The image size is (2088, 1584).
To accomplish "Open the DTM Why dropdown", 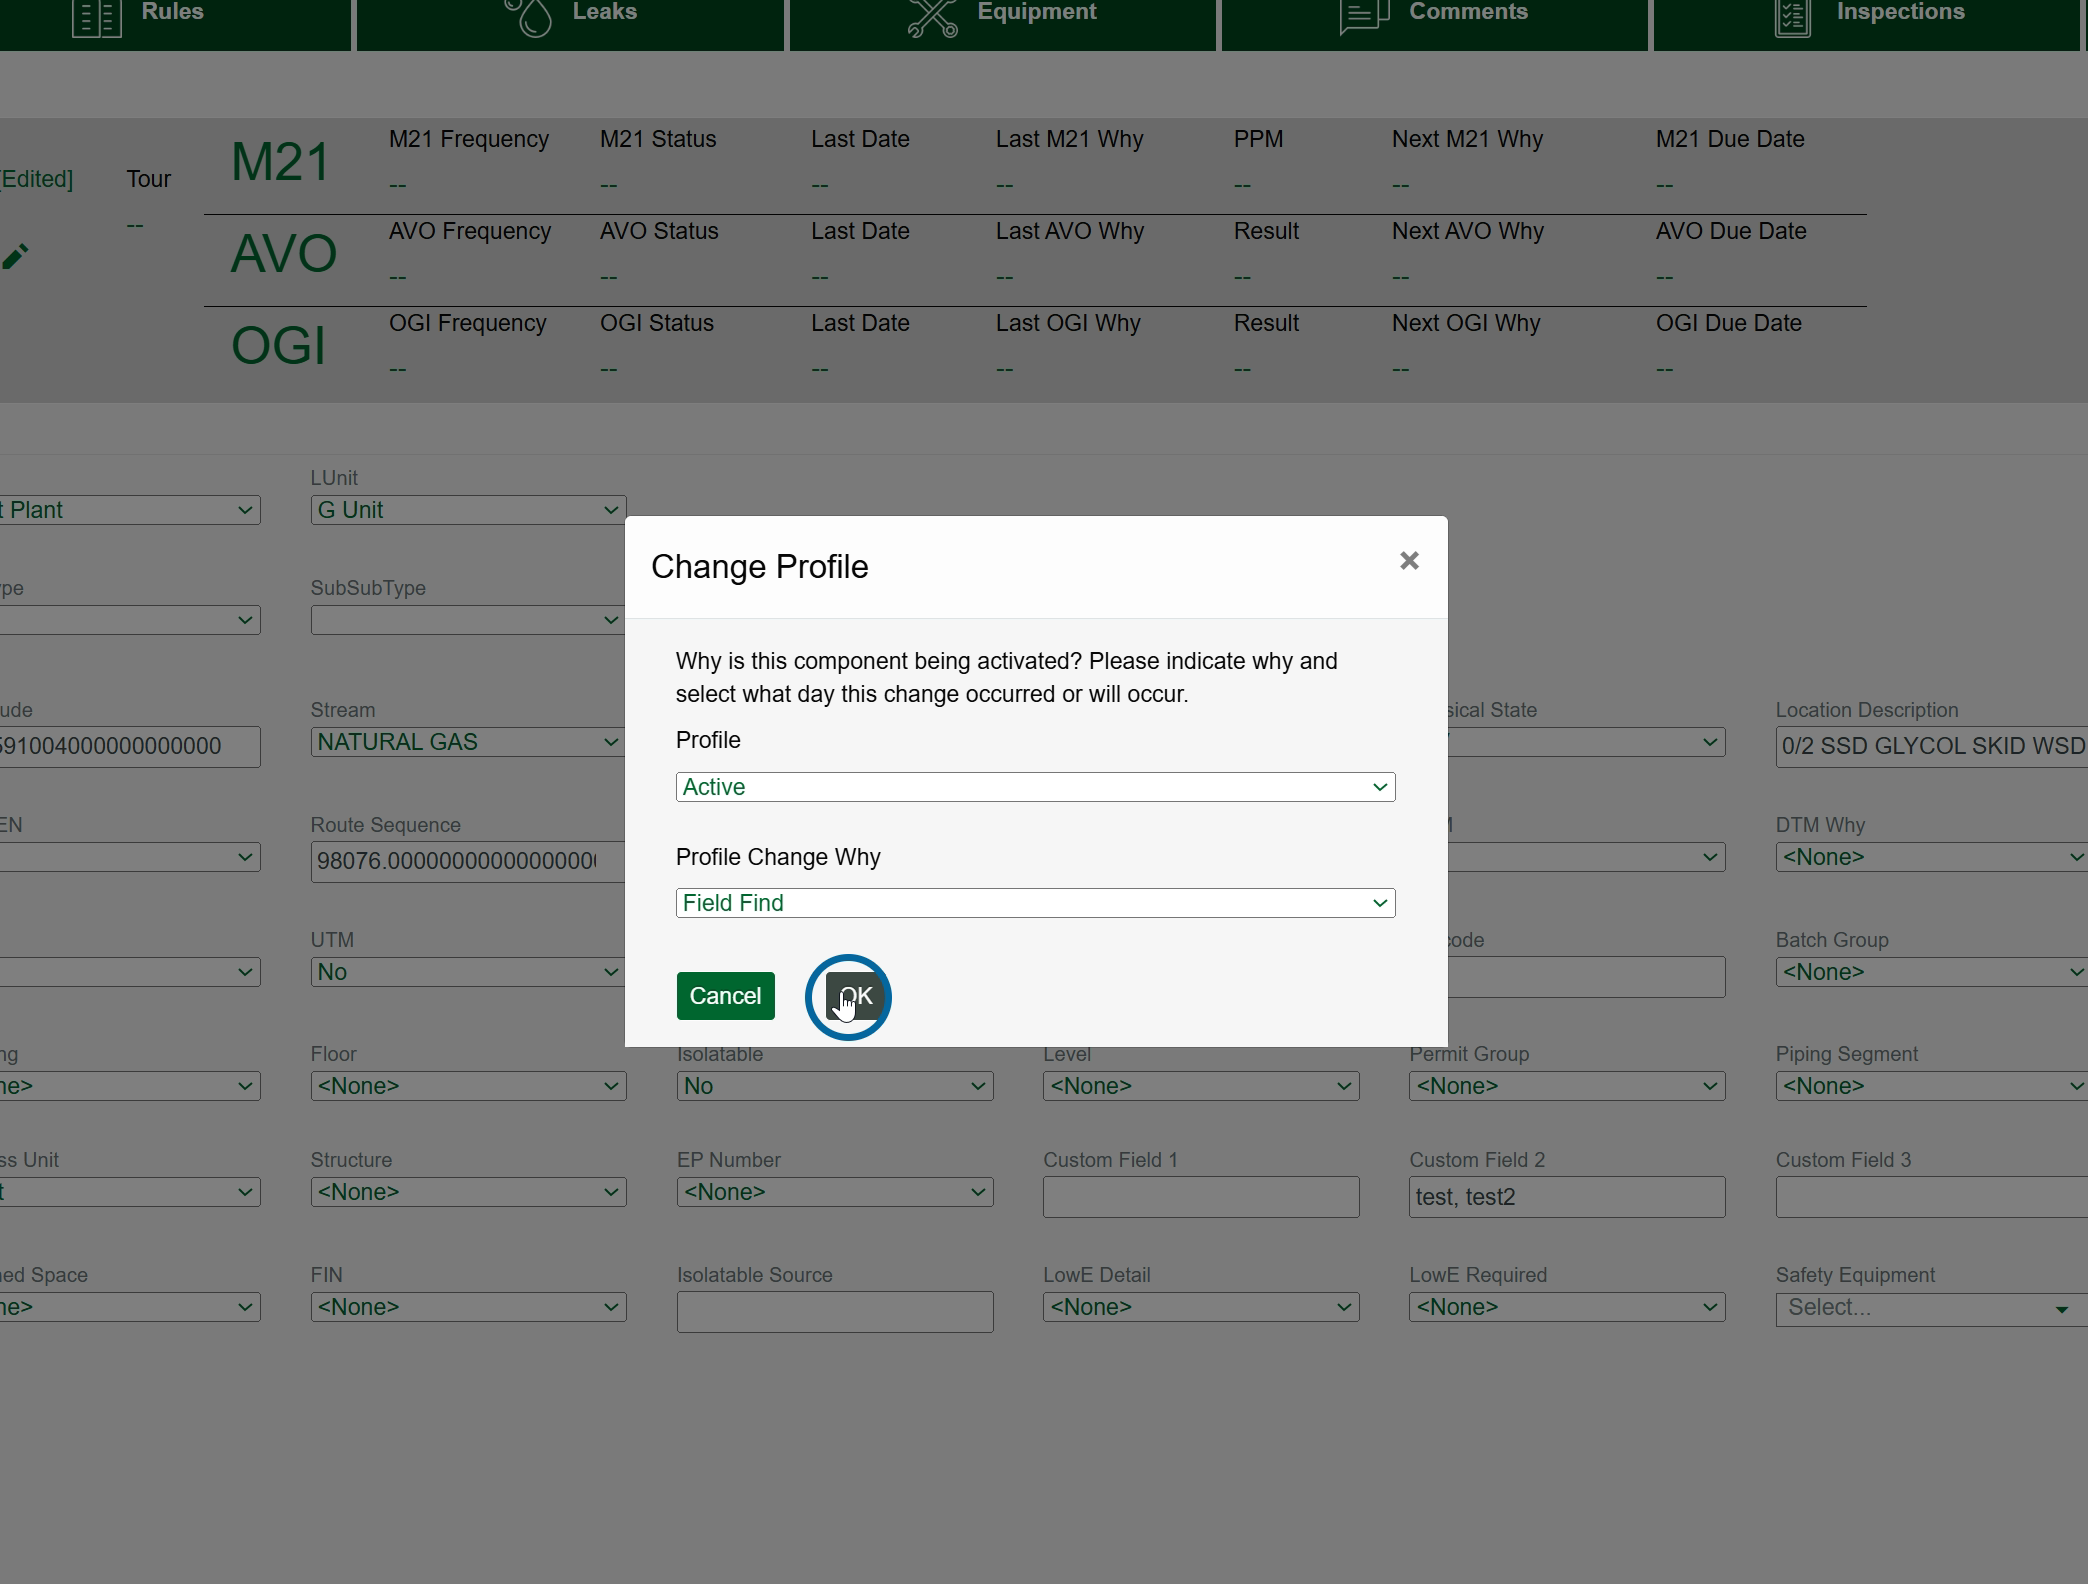I will point(1932,857).
